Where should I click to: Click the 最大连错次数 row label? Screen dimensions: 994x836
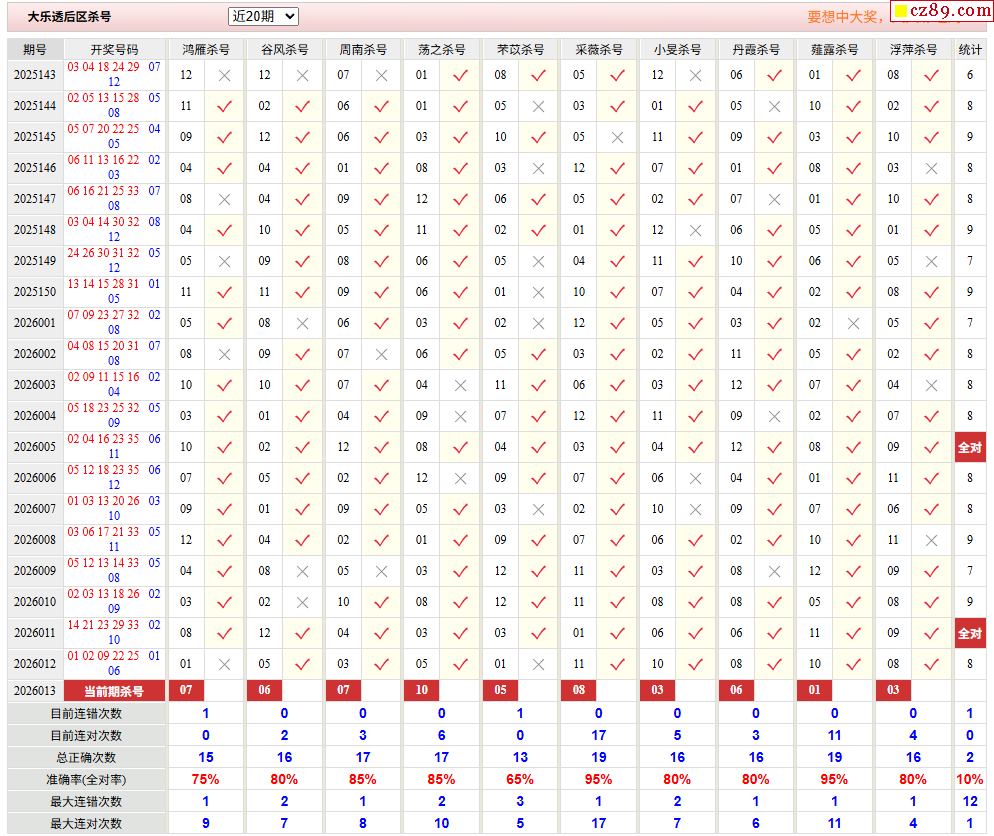86,802
